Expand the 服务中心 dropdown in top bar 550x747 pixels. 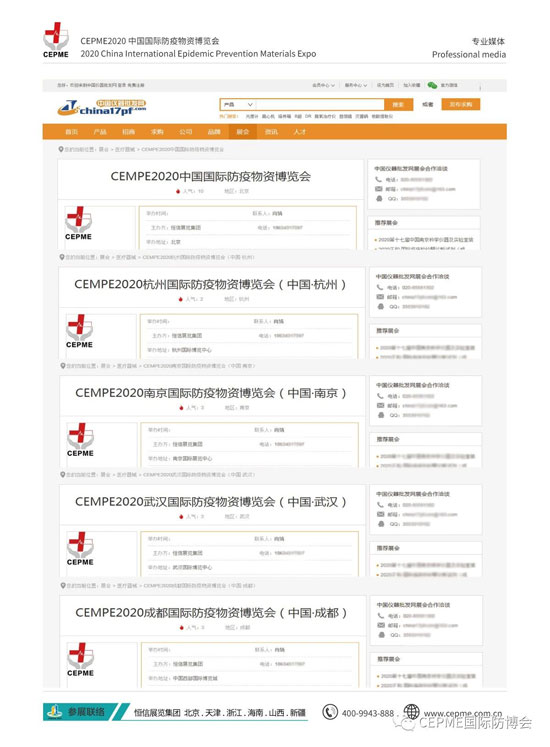click(356, 85)
